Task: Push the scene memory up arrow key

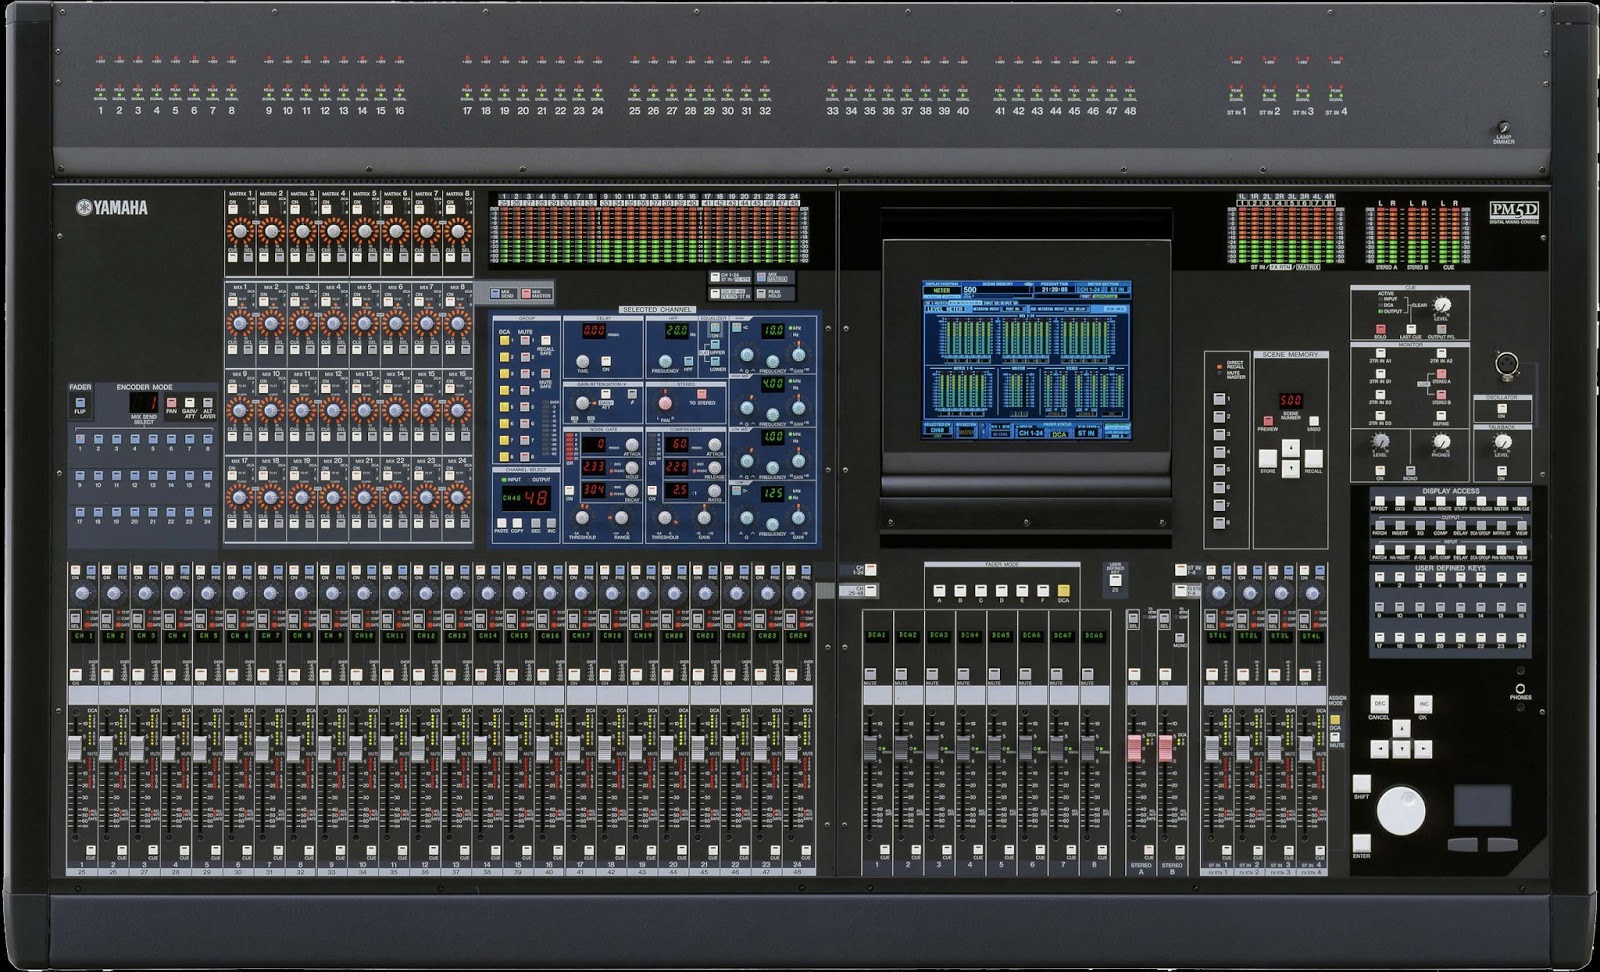Action: coord(1291,448)
